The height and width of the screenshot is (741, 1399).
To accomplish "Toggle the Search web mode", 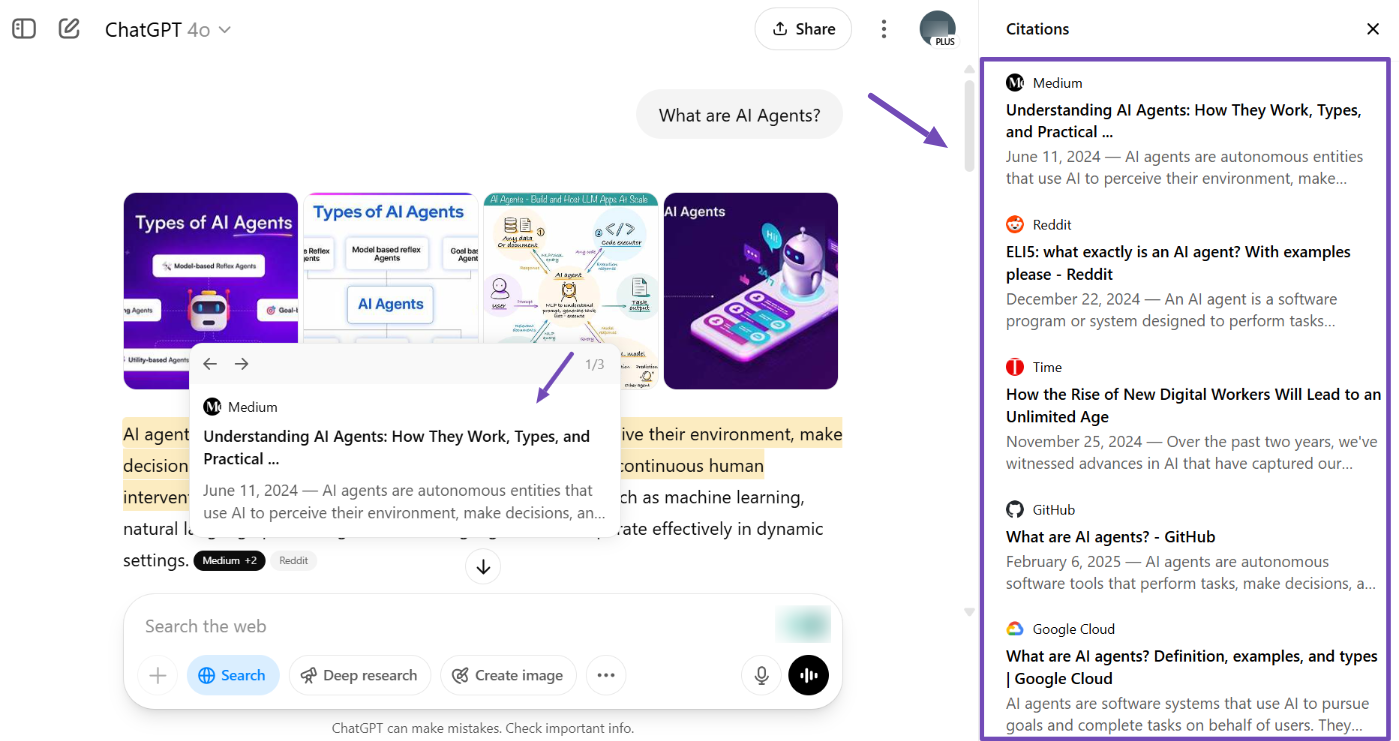I will point(232,676).
